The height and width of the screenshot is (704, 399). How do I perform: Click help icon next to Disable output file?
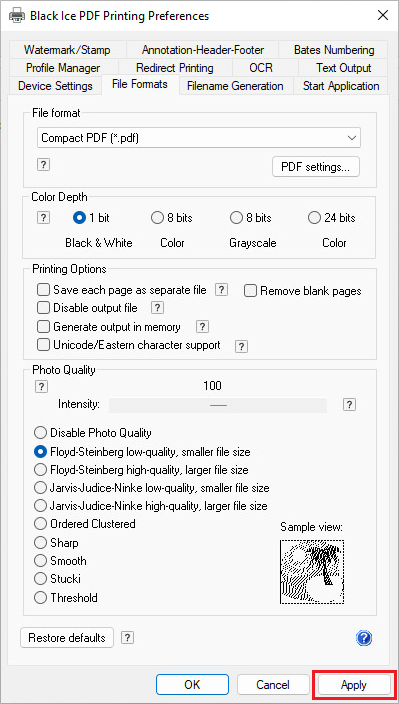(157, 308)
